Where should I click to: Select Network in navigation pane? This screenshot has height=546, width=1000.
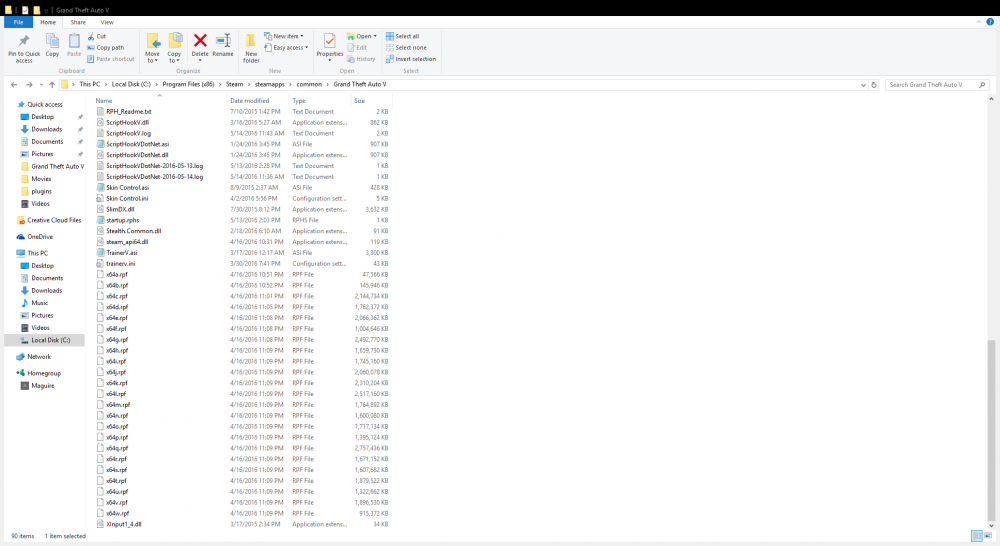[x=38, y=357]
